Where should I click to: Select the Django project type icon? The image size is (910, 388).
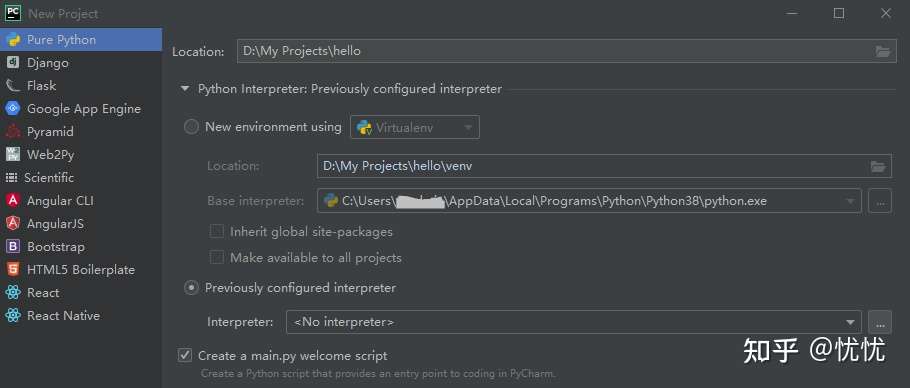(x=13, y=63)
